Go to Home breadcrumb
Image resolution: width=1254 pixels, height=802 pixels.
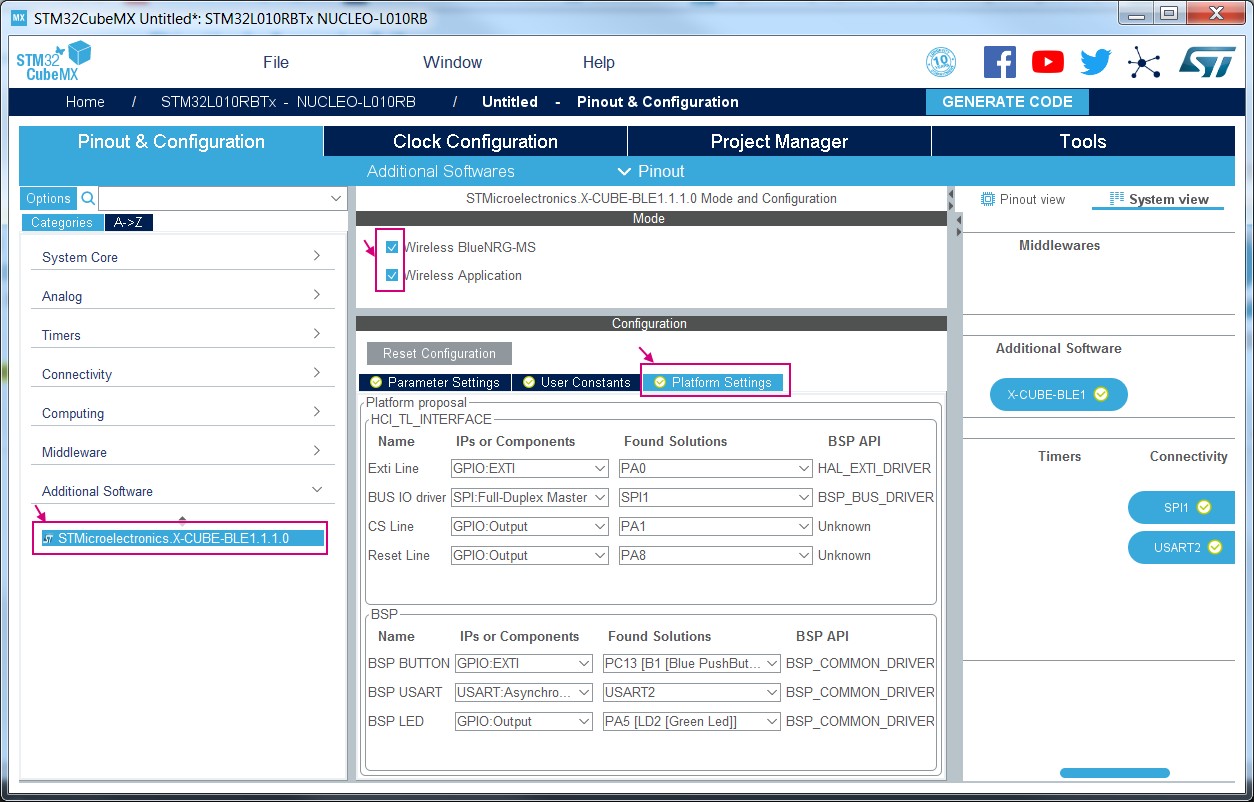[x=85, y=102]
